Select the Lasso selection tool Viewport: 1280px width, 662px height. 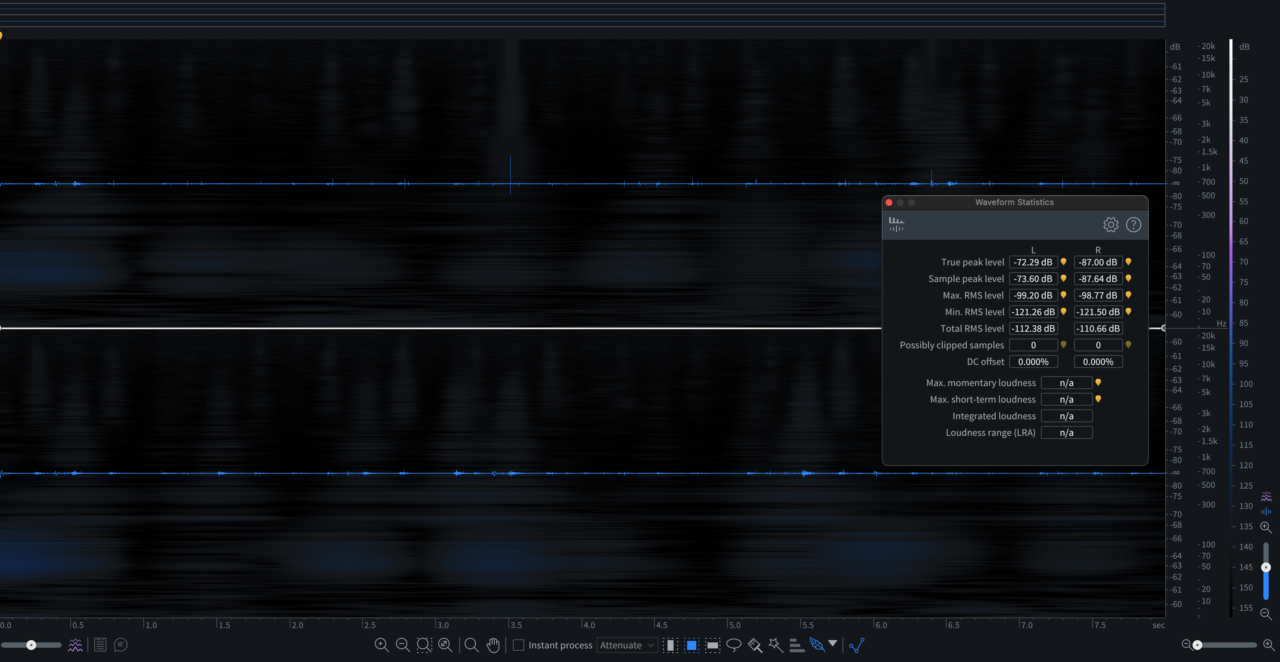(734, 645)
